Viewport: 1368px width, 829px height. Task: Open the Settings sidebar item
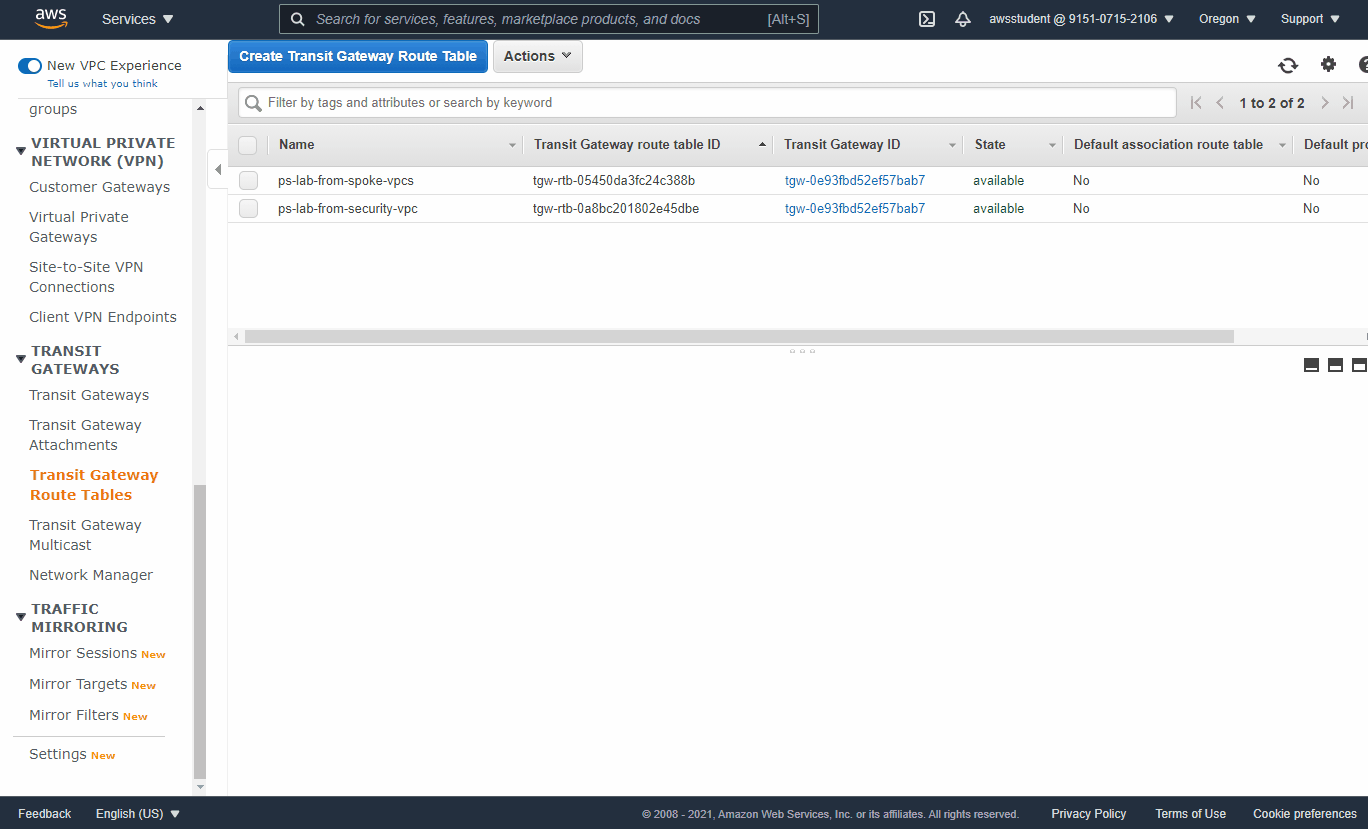[58, 754]
